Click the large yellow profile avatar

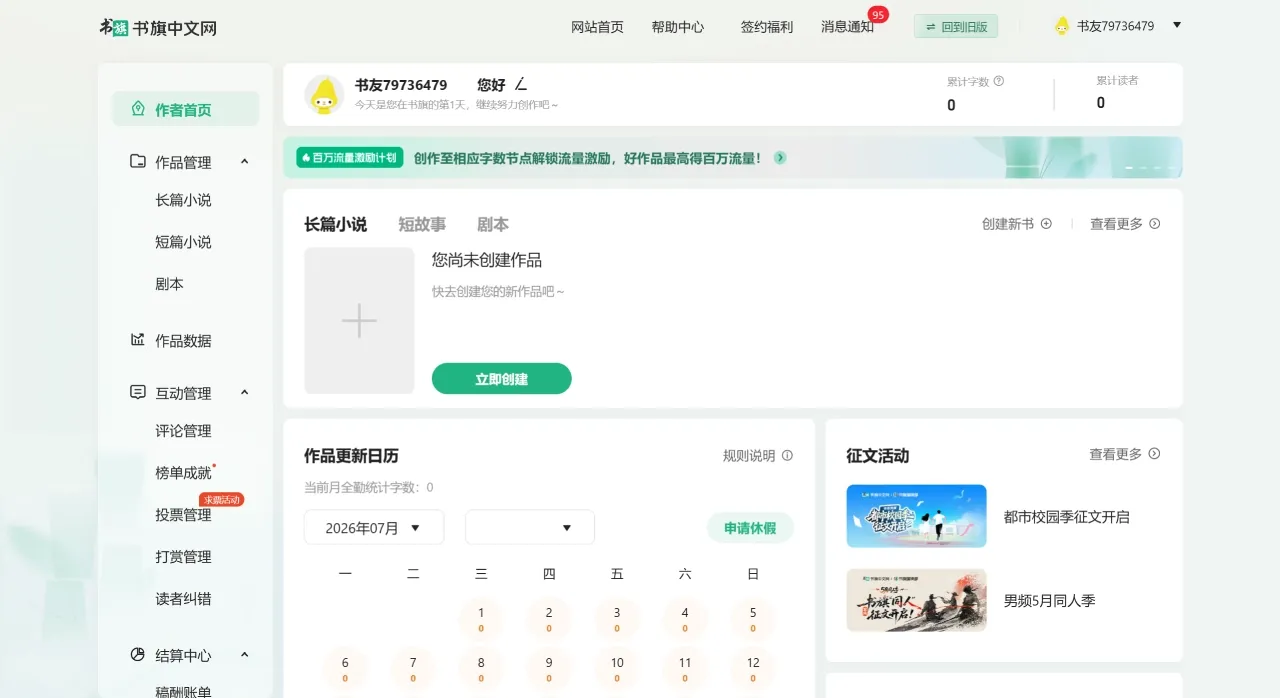pyautogui.click(x=324, y=94)
